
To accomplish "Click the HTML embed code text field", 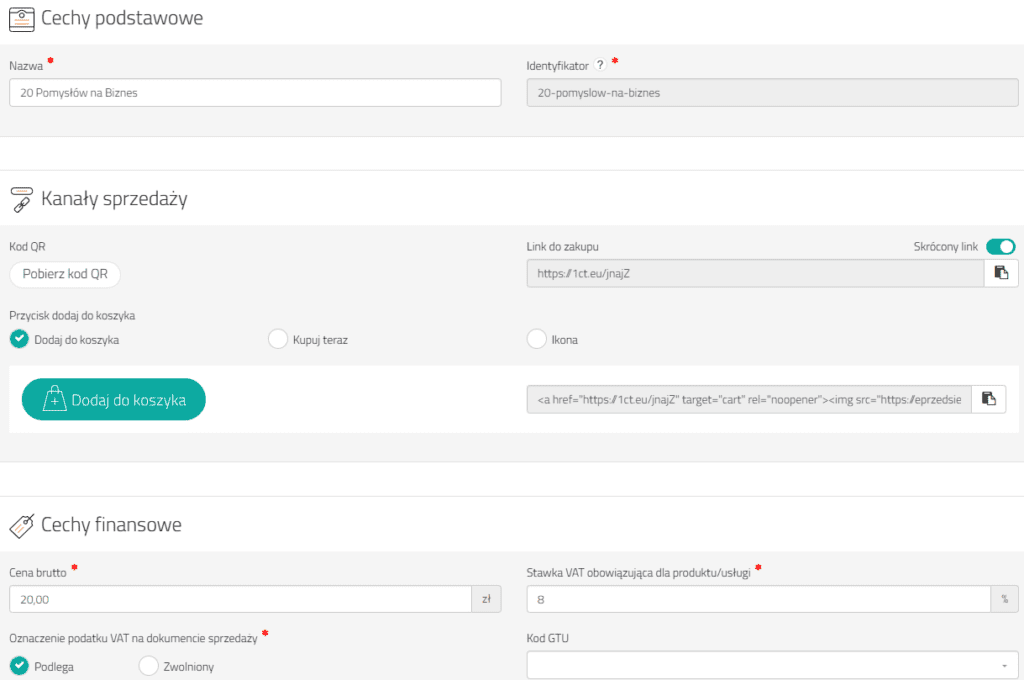I will click(x=749, y=399).
